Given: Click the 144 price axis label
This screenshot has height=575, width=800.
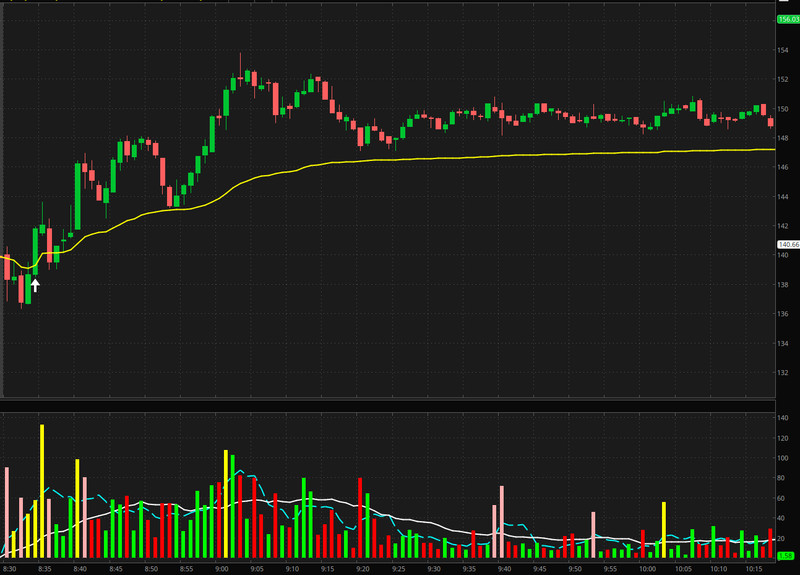Looking at the screenshot, I should pyautogui.click(x=783, y=196).
